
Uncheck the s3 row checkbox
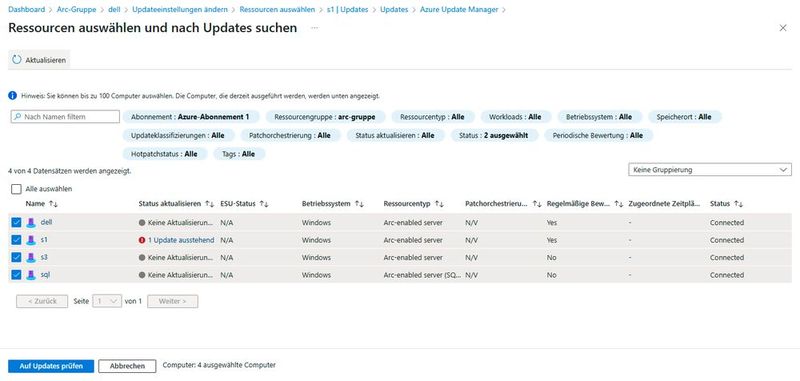pos(16,257)
